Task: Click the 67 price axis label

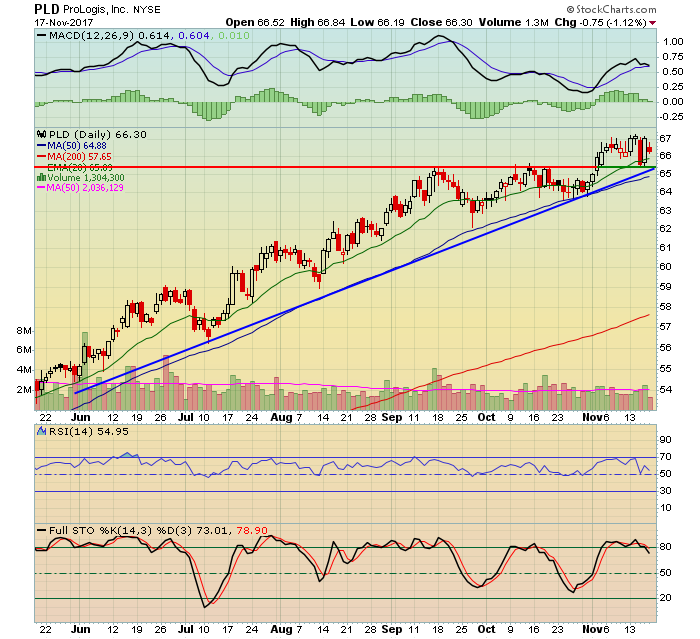Action: point(665,138)
